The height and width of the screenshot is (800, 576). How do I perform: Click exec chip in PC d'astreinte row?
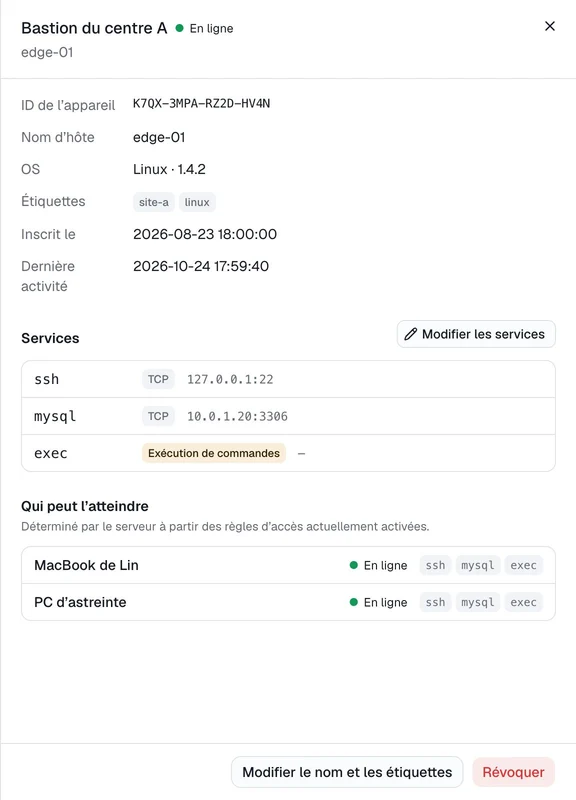click(523, 602)
